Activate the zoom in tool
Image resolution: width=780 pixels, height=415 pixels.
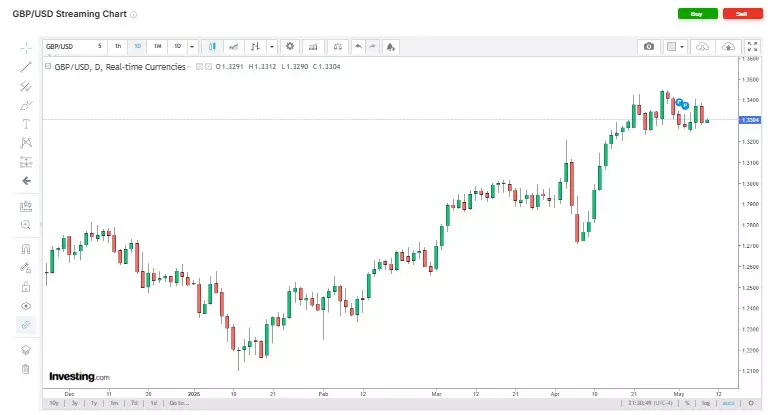point(26,225)
